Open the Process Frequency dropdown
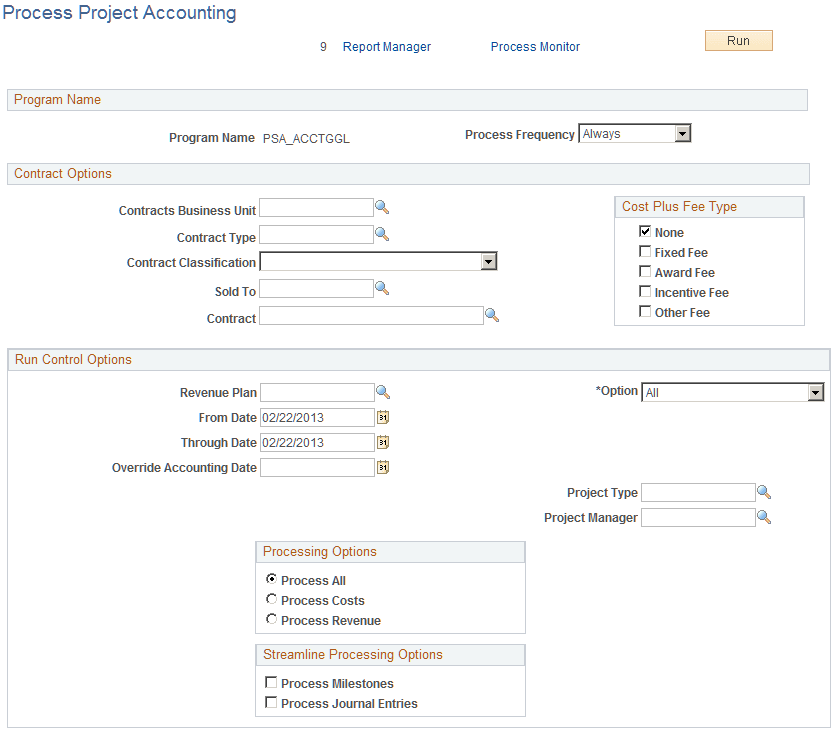This screenshot has width=838, height=736. 684,133
